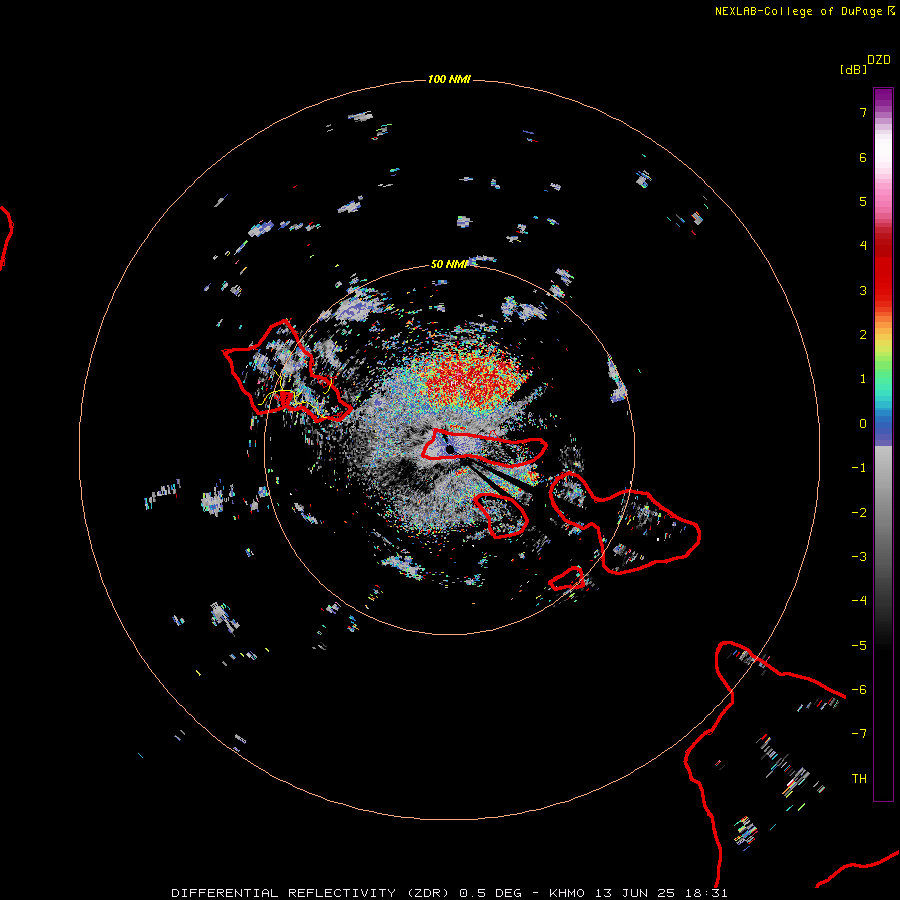This screenshot has width=900, height=900.
Task: Click the 6 tick label on scale
Action: 863,157
